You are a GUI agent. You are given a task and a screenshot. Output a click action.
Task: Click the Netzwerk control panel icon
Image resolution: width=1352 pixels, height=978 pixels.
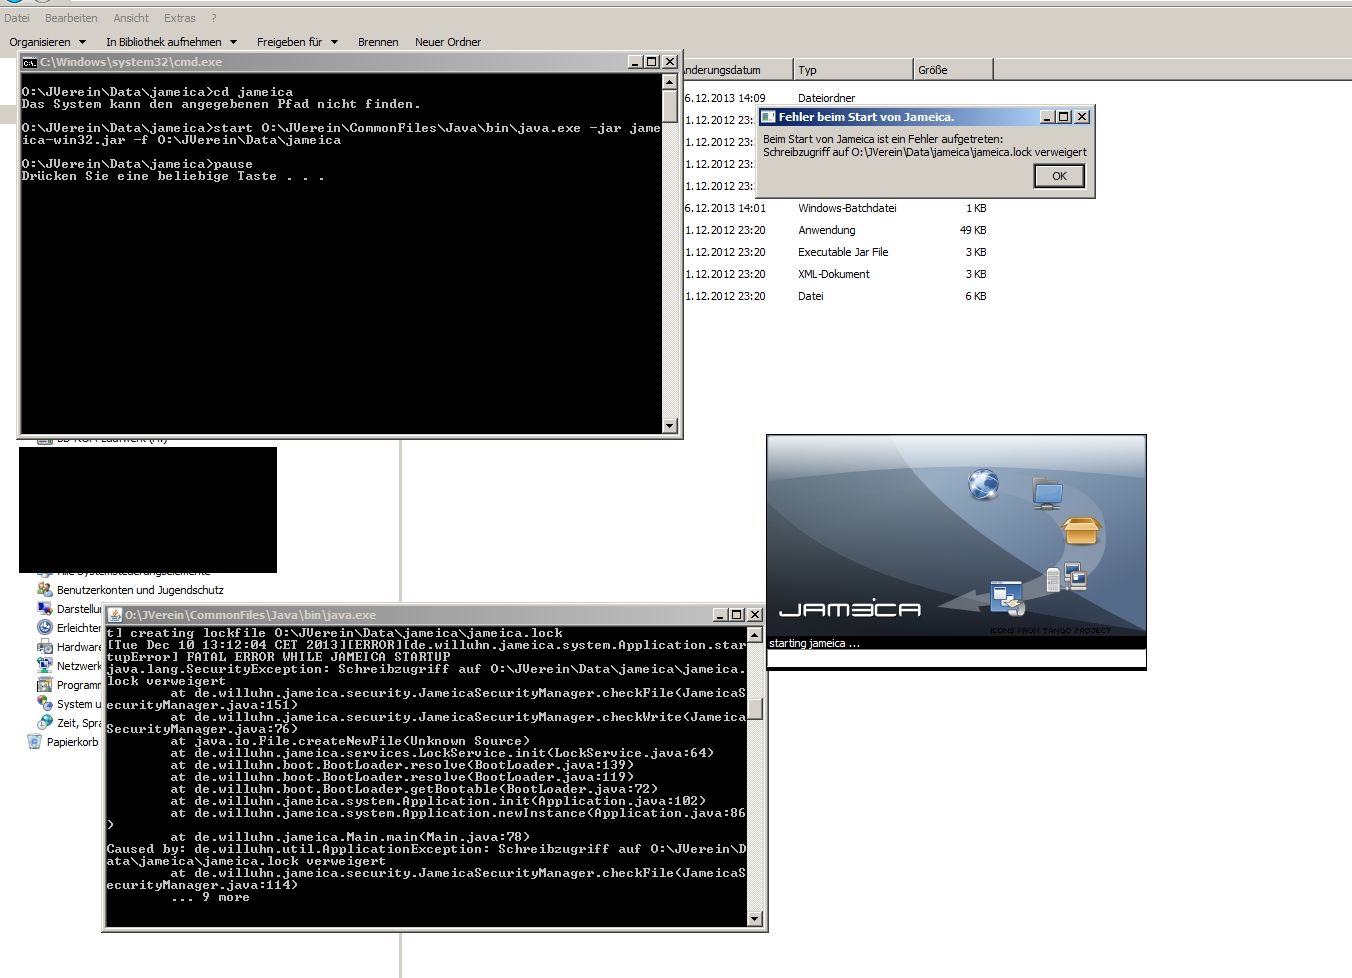(44, 666)
